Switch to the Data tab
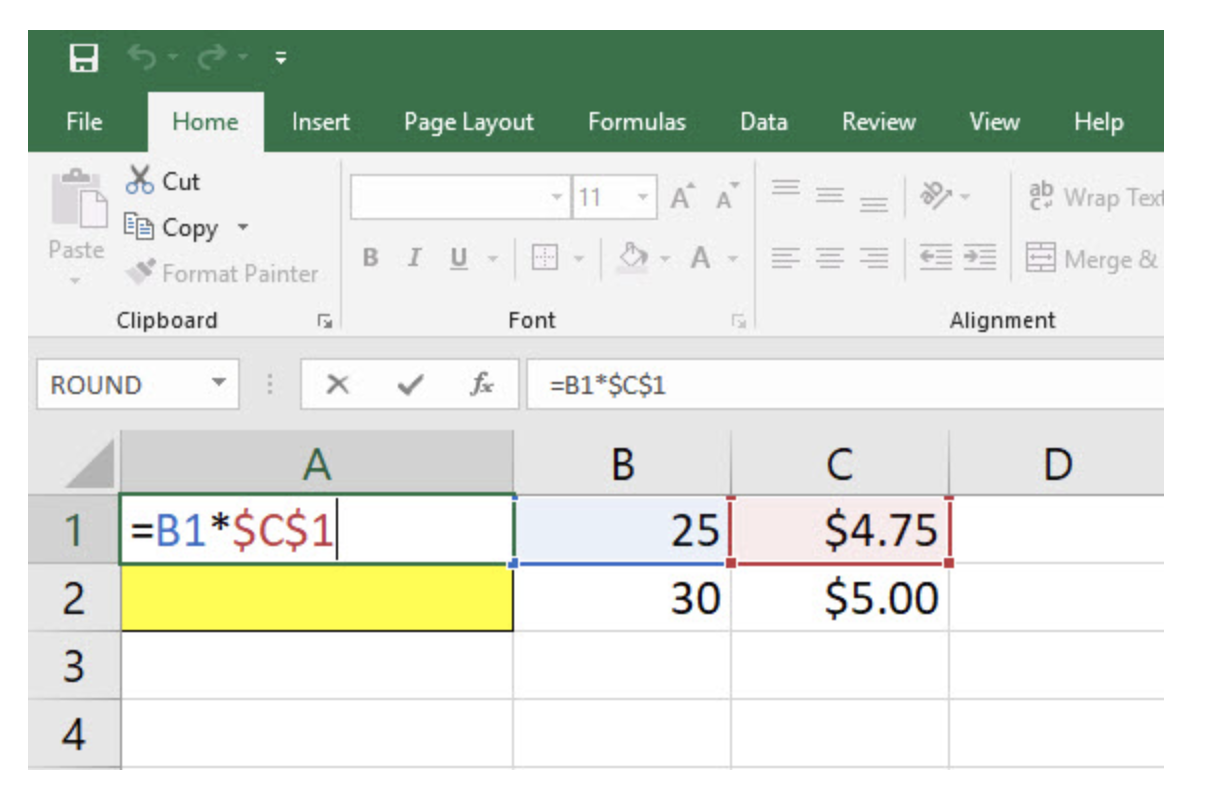The image size is (1224, 802). 763,122
